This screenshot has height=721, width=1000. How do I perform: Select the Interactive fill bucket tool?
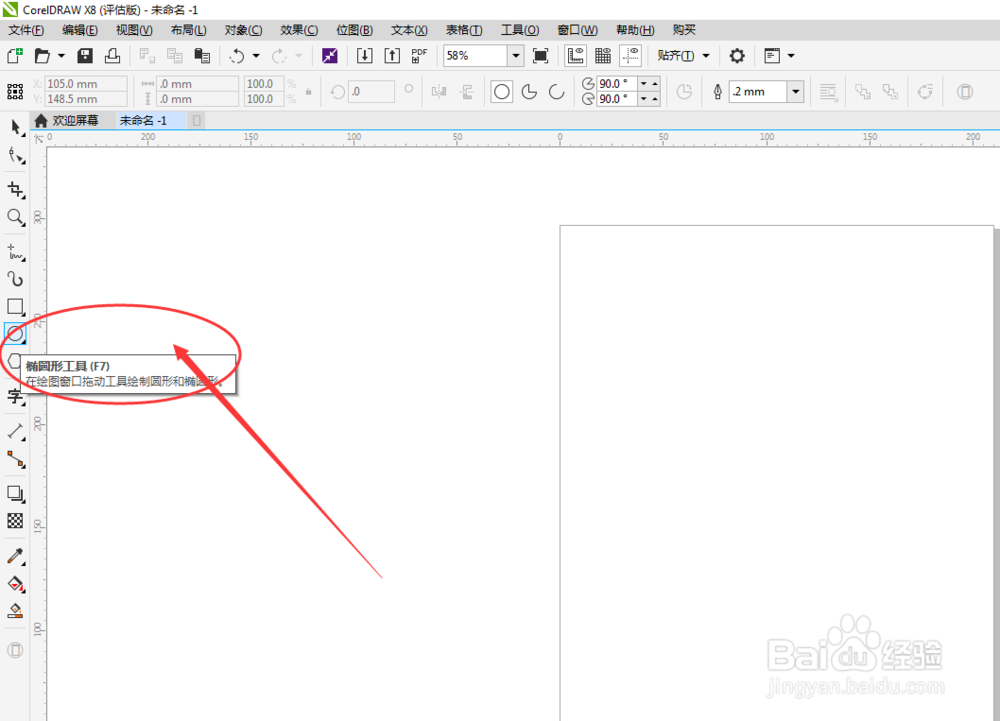pyautogui.click(x=16, y=583)
